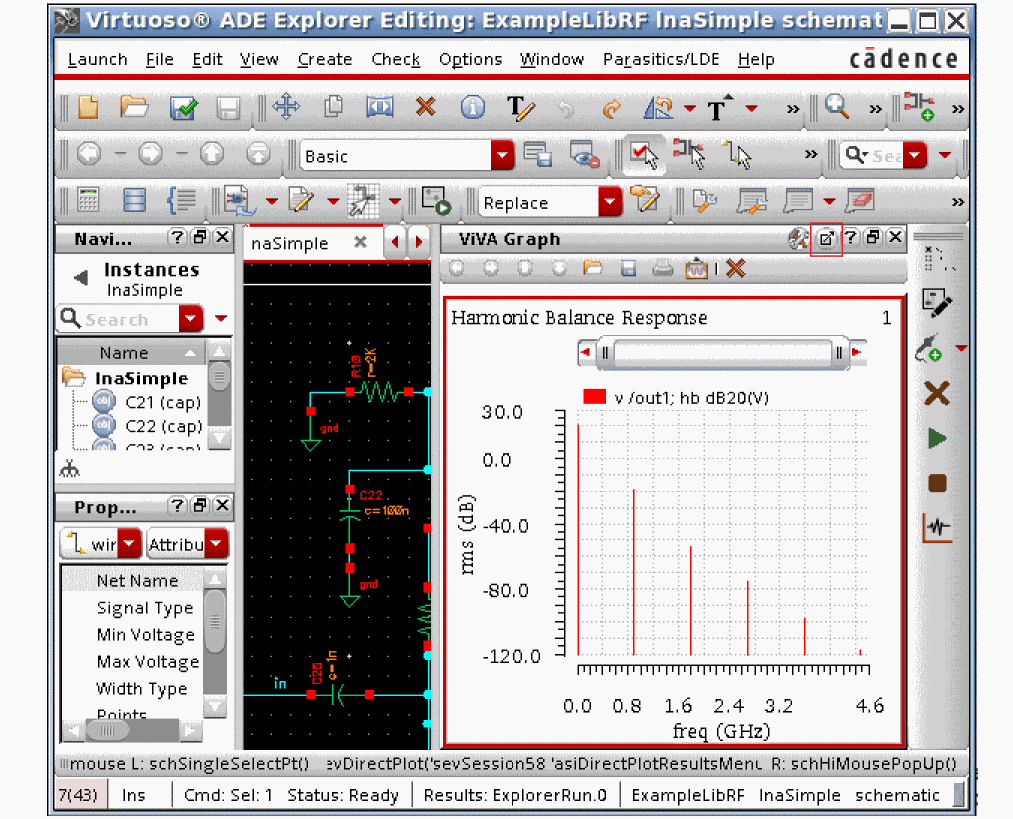Click the green Run simulation play icon
This screenshot has width=1013, height=819.
(x=936, y=438)
